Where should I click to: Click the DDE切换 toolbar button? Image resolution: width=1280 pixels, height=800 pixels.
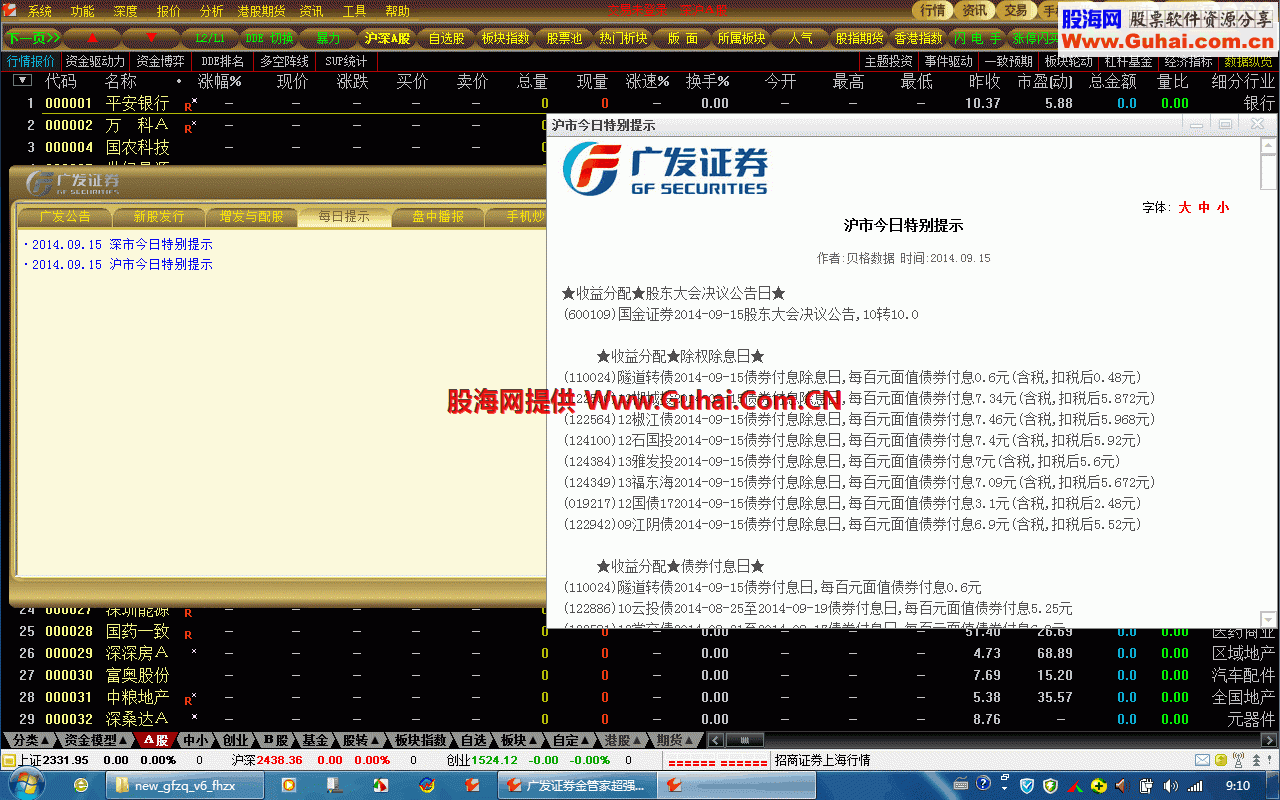269,38
